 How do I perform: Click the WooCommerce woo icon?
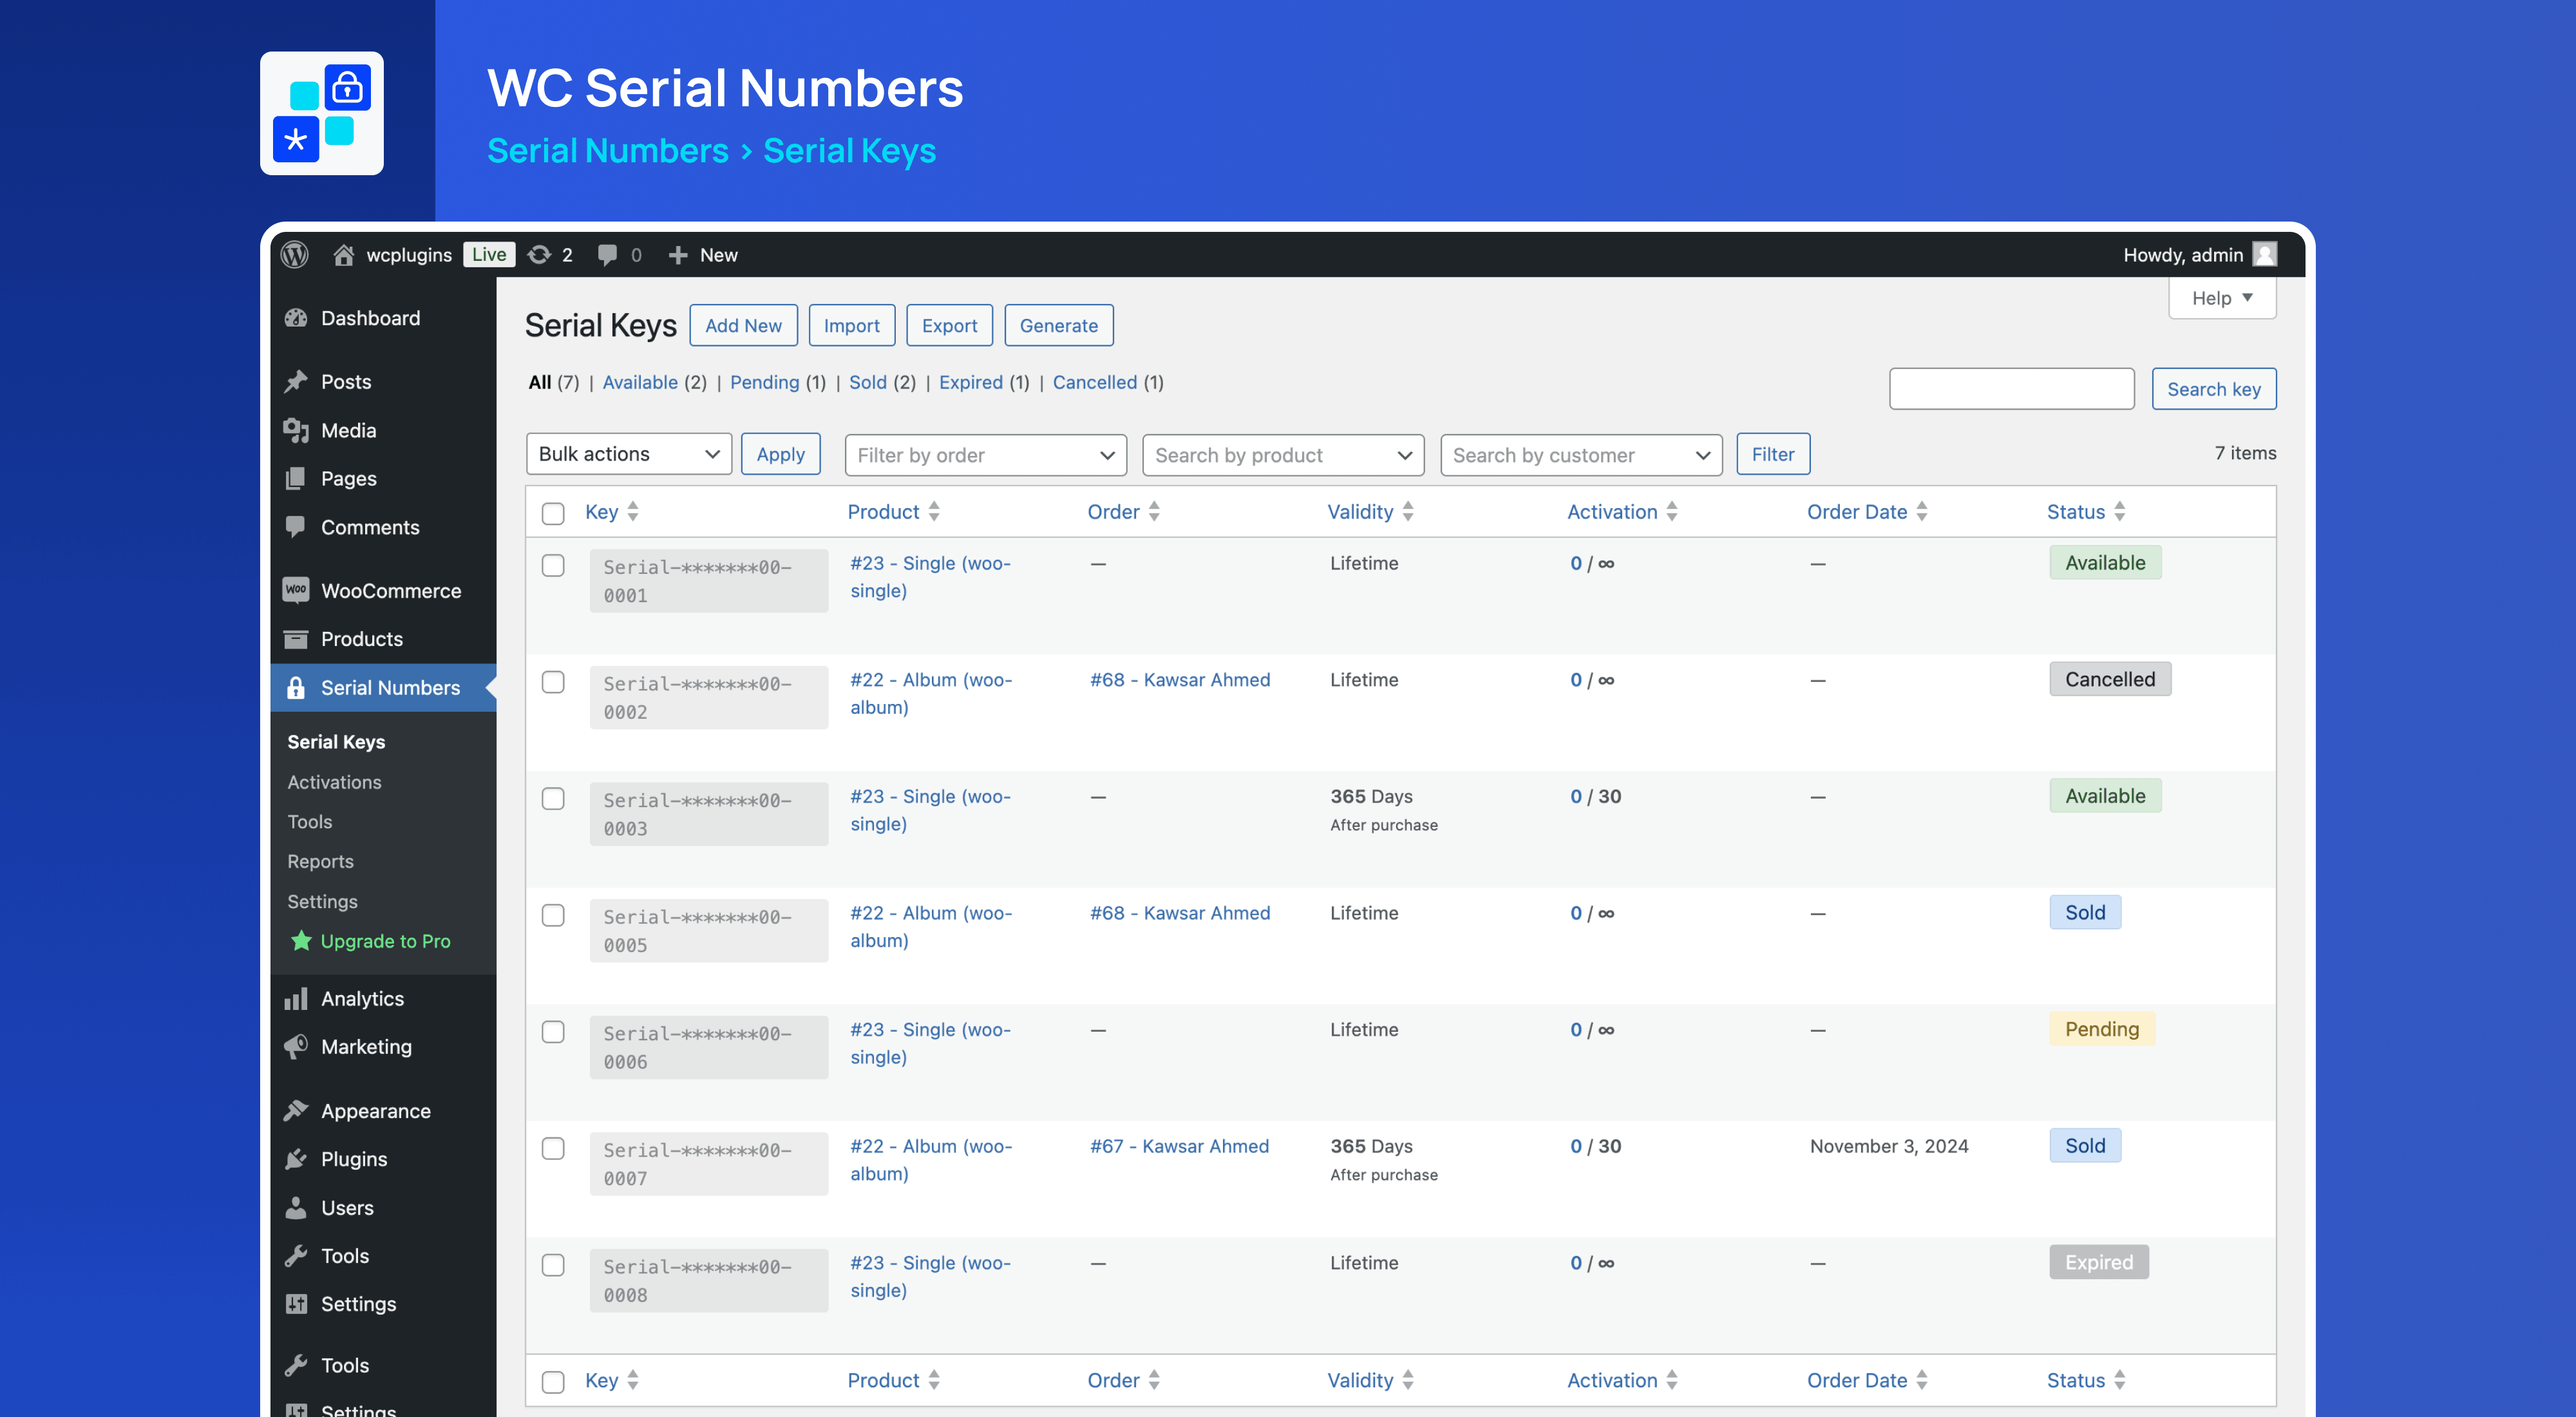[x=296, y=590]
